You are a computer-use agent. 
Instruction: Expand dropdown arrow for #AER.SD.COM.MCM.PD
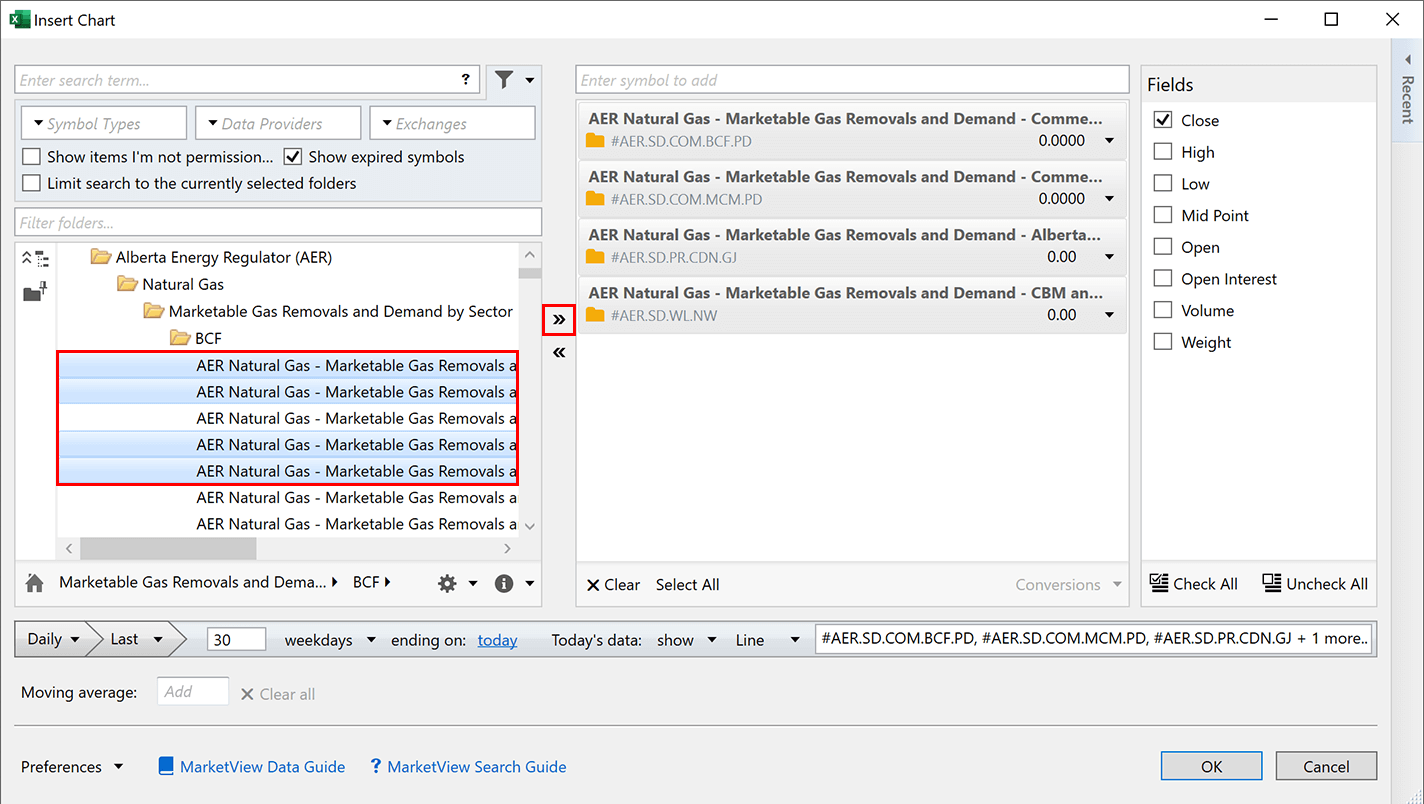[1109, 199]
